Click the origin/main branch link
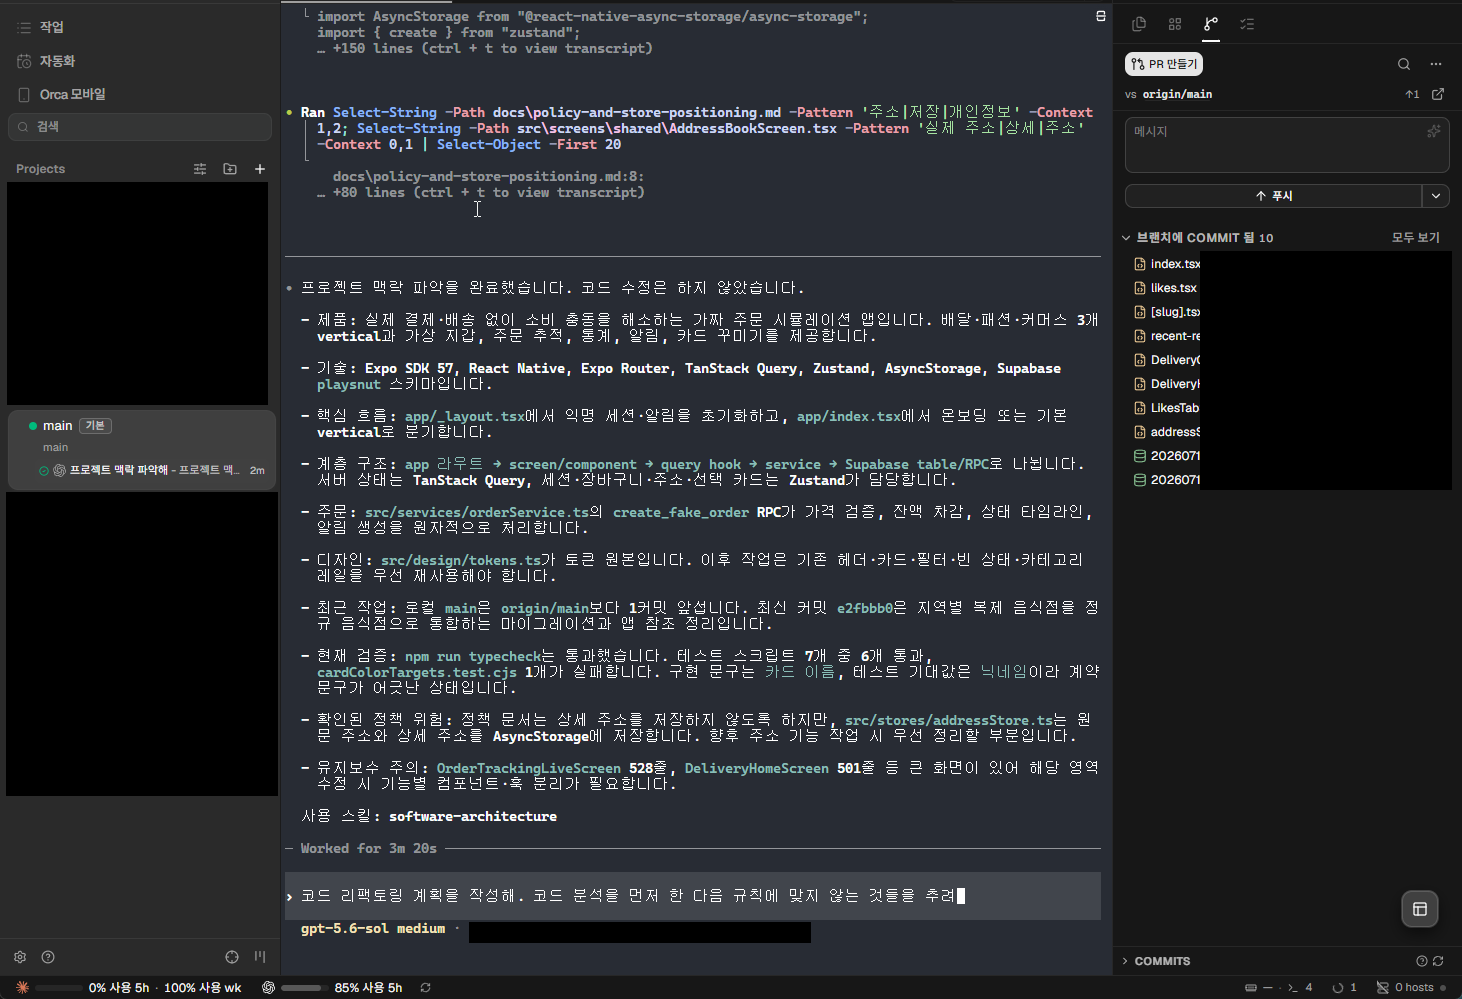Viewport: 1462px width, 999px height. click(x=1177, y=94)
